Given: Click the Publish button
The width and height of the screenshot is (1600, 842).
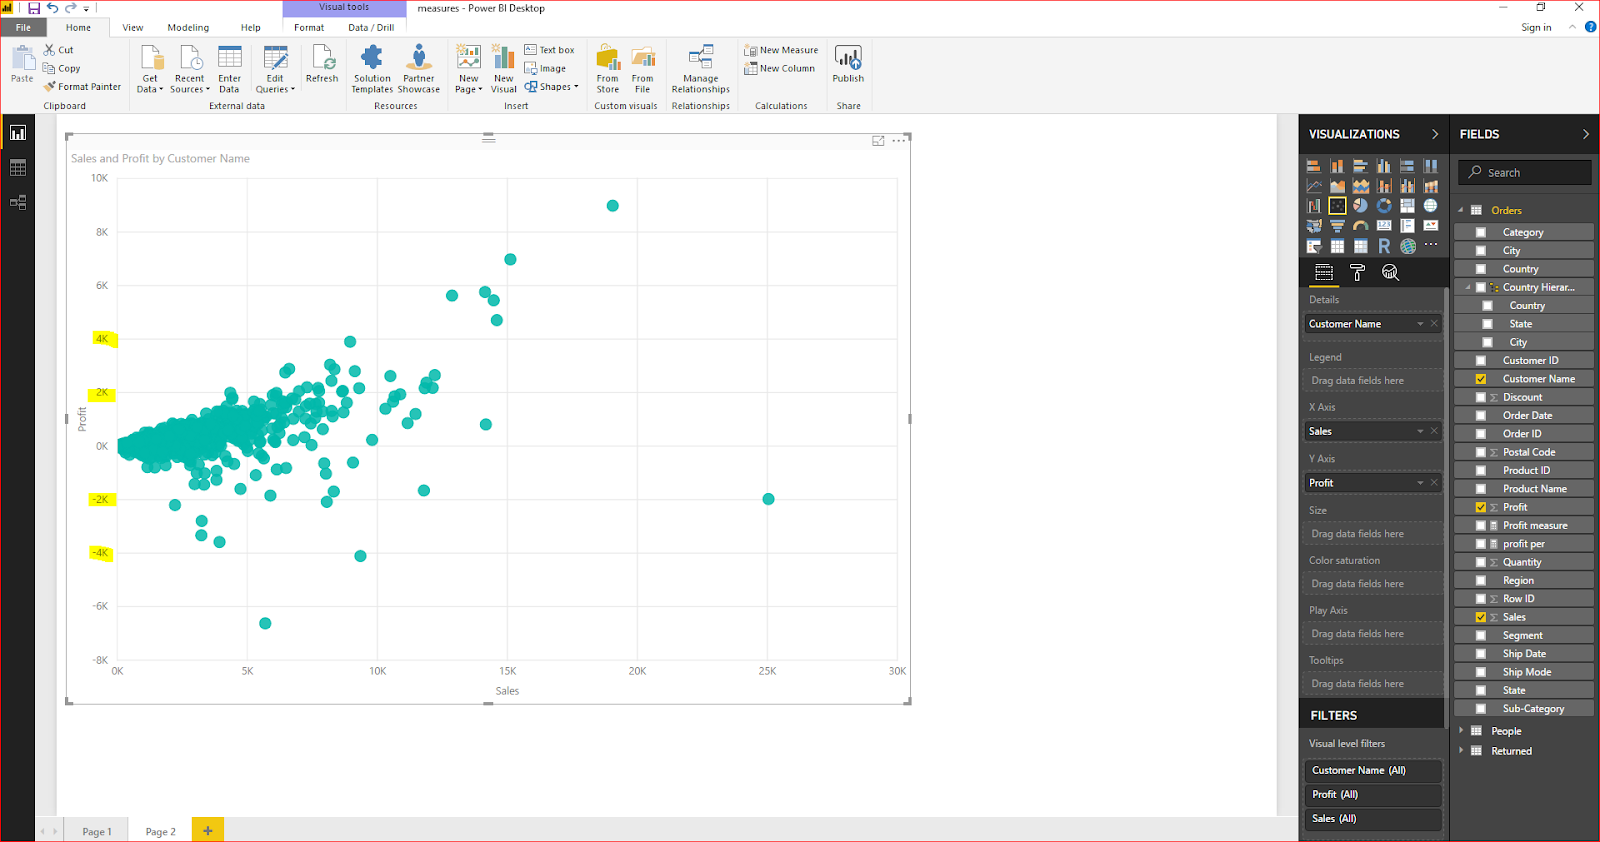Looking at the screenshot, I should pyautogui.click(x=848, y=66).
